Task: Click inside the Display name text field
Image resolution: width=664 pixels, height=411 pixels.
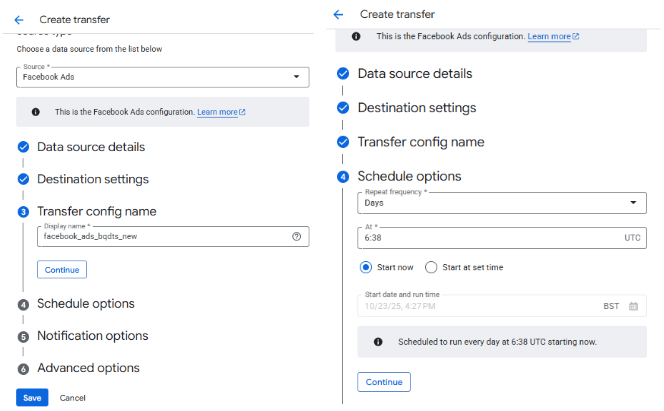Action: 160,237
